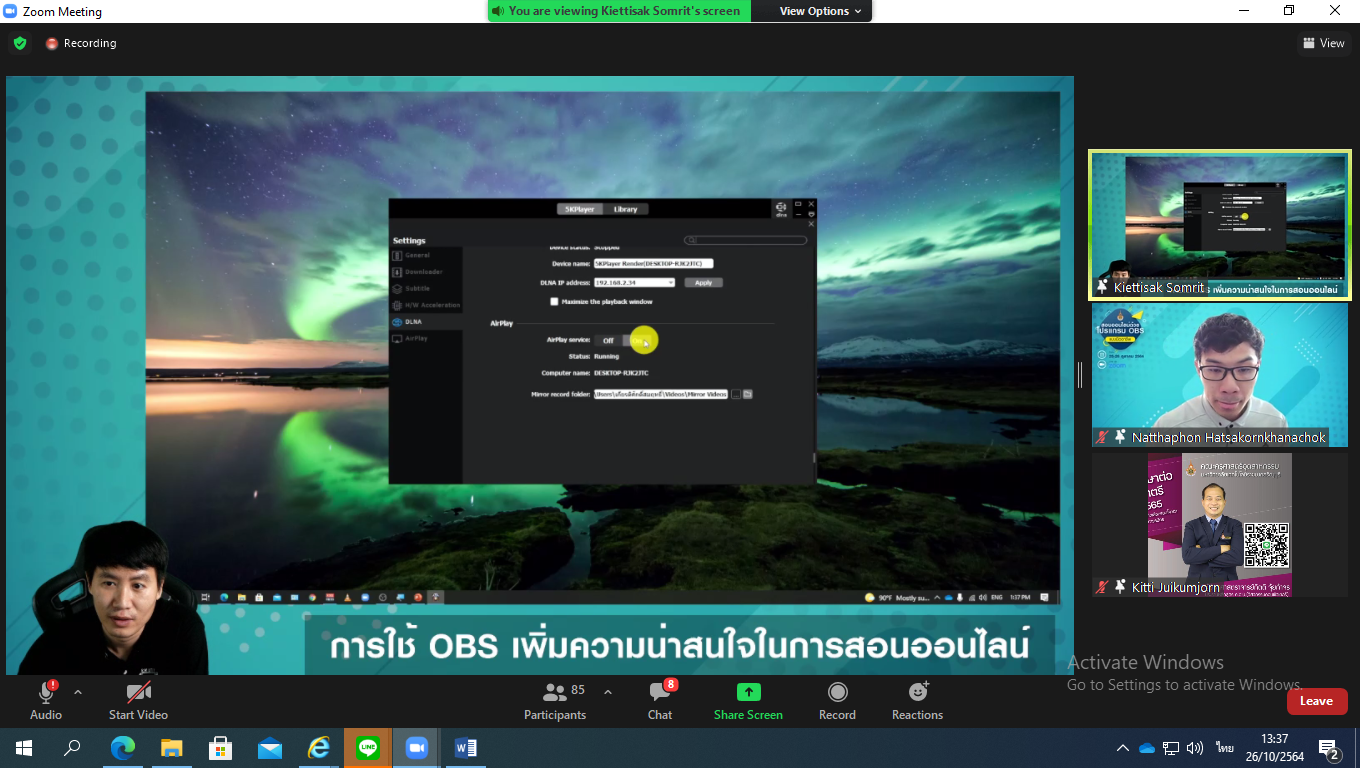Viewport: 1360px width, 768px height.
Task: Select Natthaphon Hatsakornkhanachok video thumbnail
Action: click(1220, 374)
